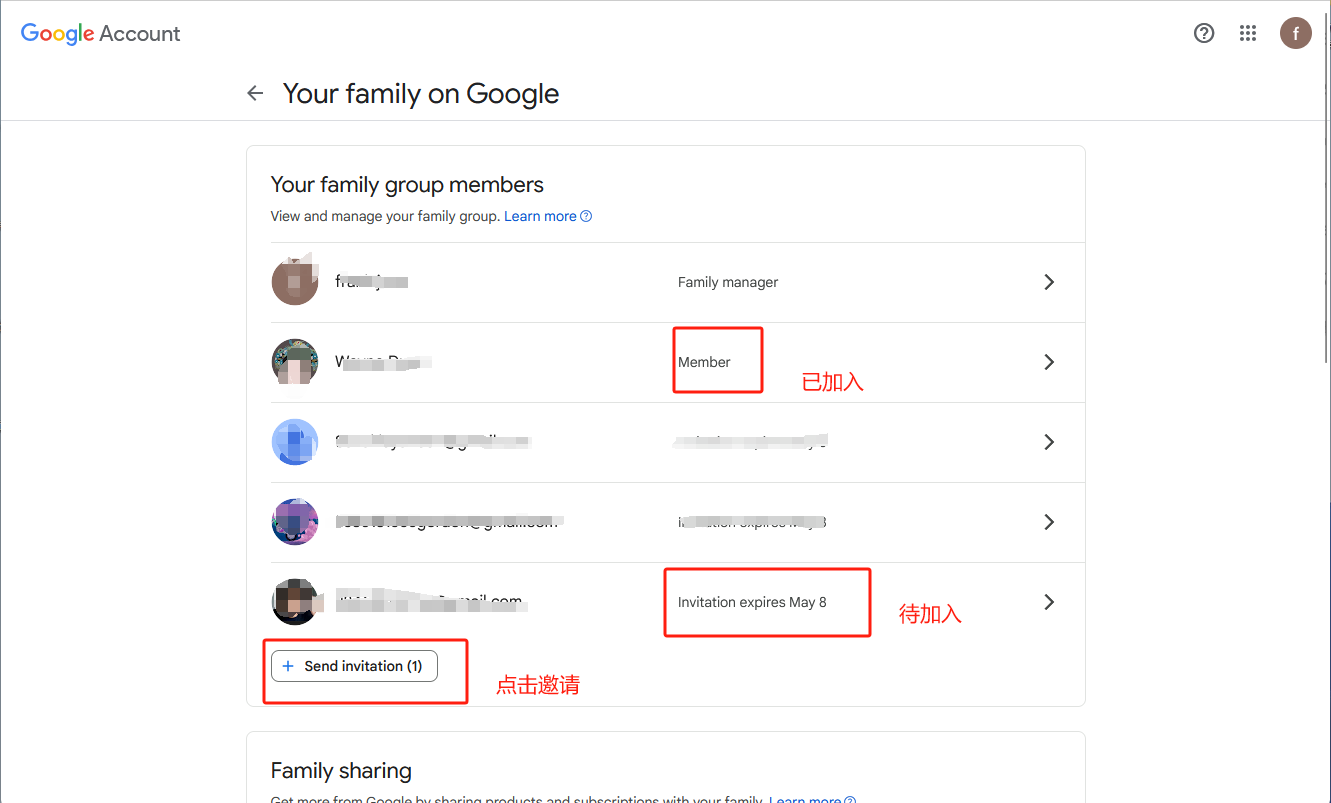Click the profile picture beside Member row

click(295, 362)
